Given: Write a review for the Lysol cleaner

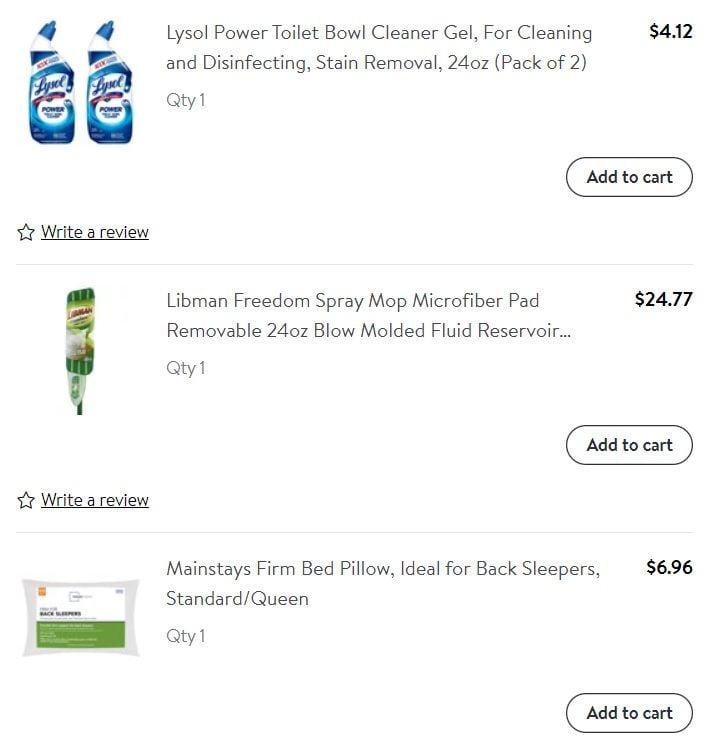Looking at the screenshot, I should (95, 232).
